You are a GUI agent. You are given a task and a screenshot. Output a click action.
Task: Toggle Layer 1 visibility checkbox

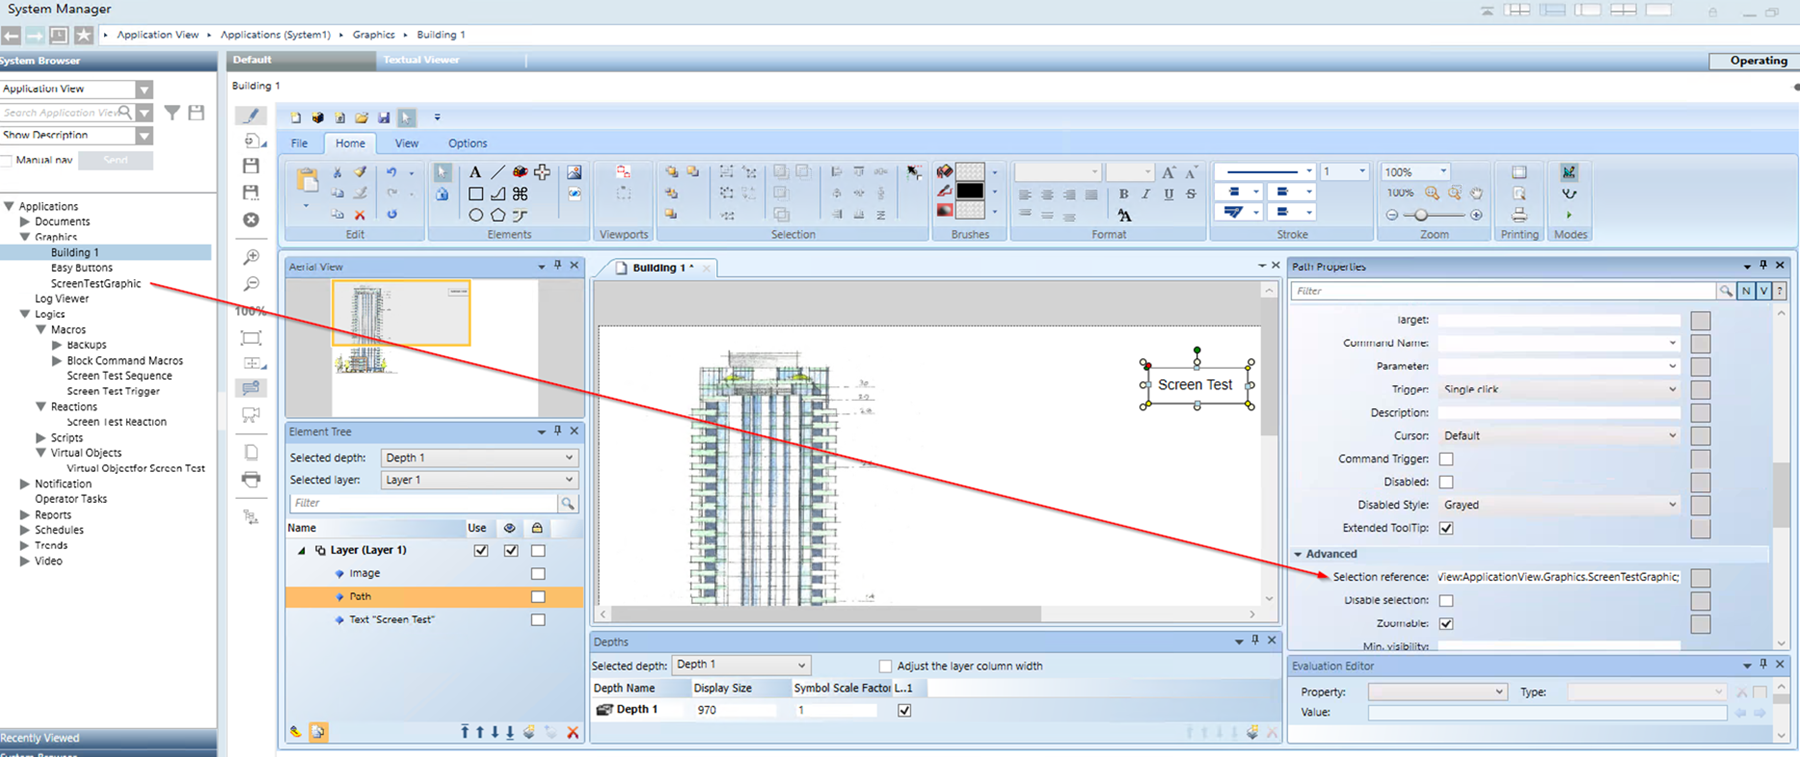(511, 550)
